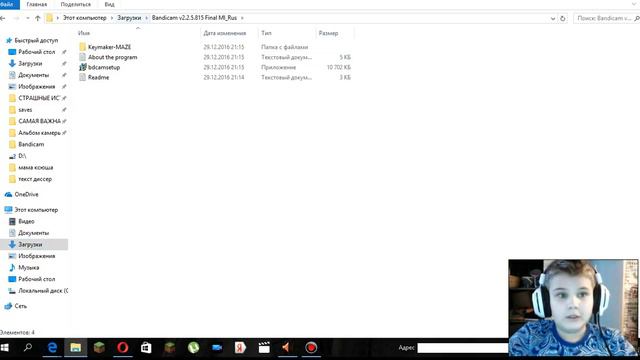
Task: Sort by Размер column header
Action: (x=328, y=33)
